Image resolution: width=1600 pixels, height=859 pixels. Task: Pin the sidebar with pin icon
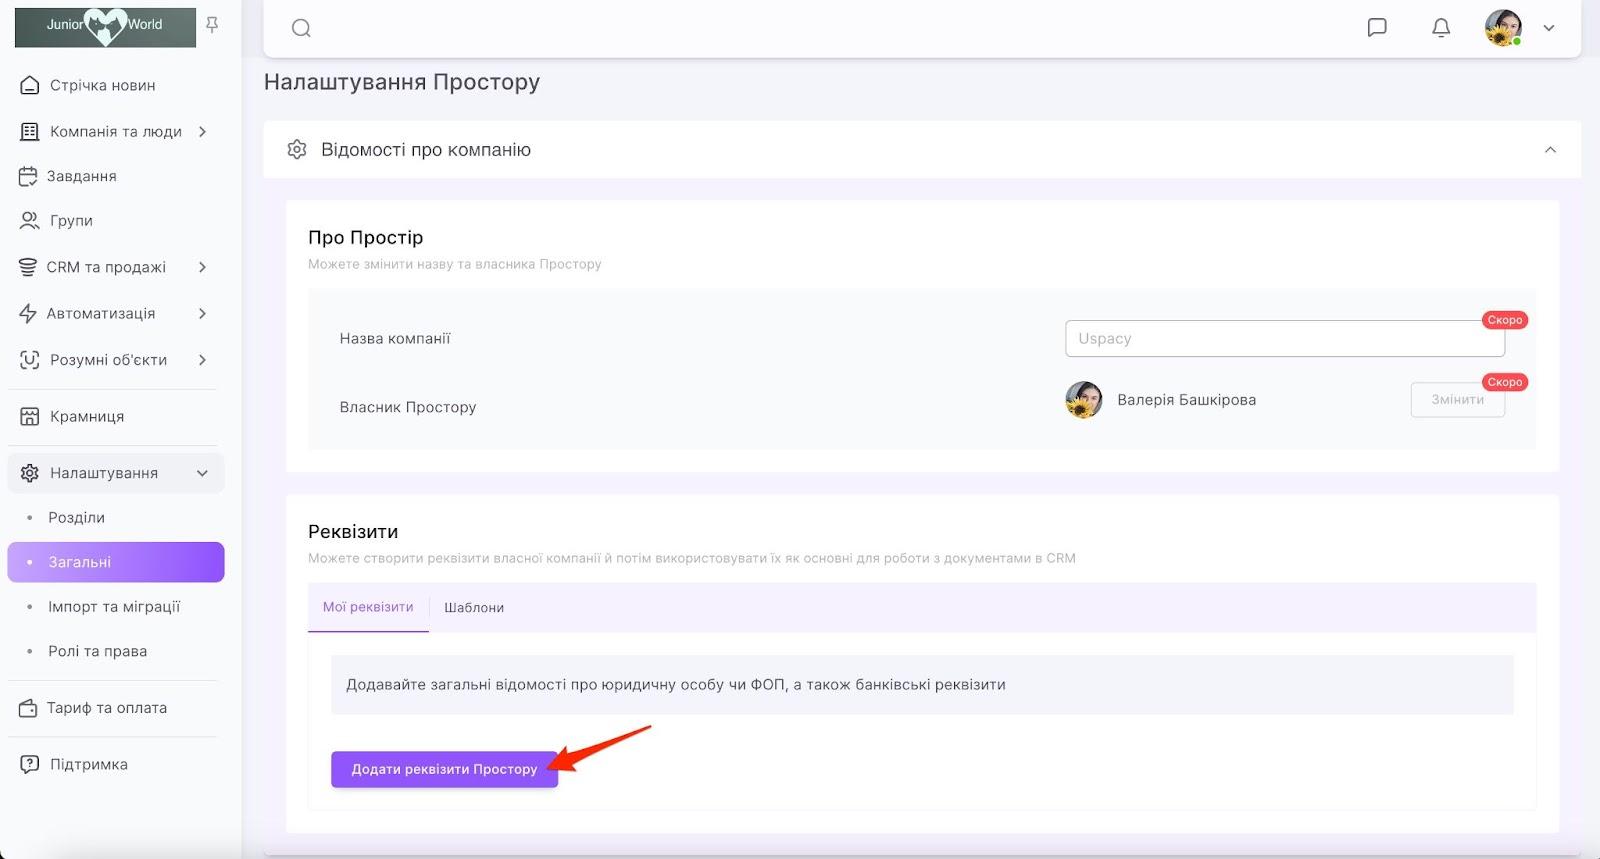tap(212, 25)
